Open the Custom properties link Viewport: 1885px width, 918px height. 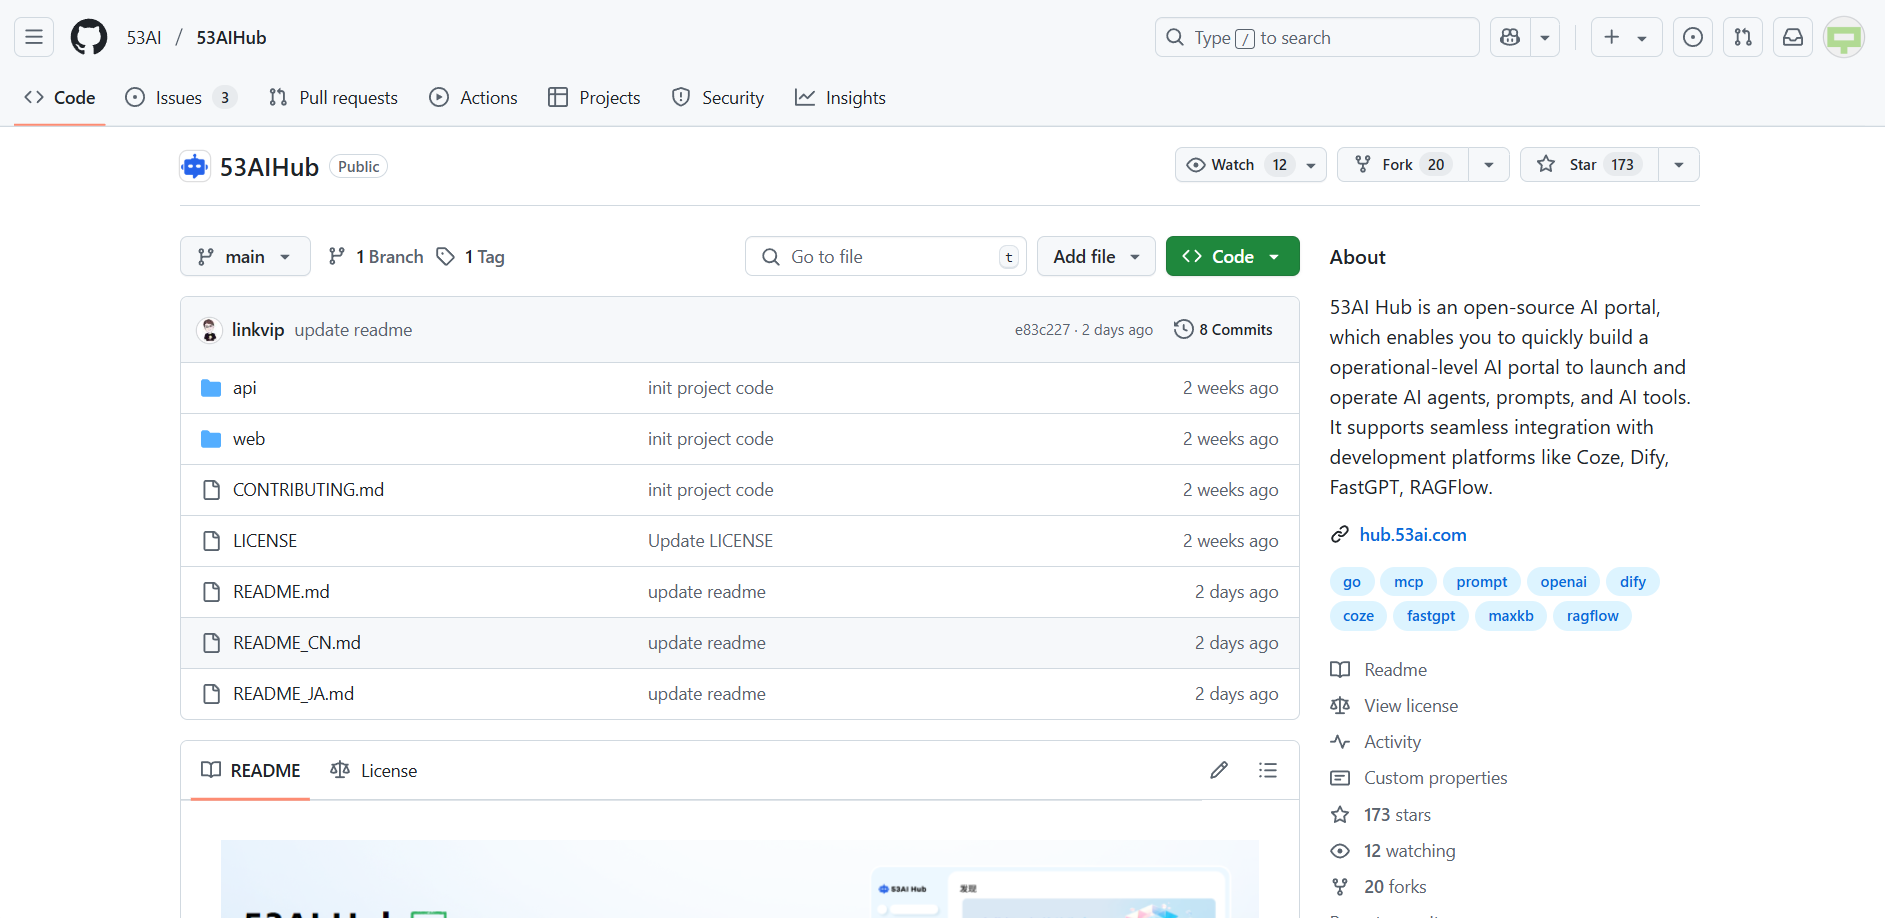[x=1435, y=778]
